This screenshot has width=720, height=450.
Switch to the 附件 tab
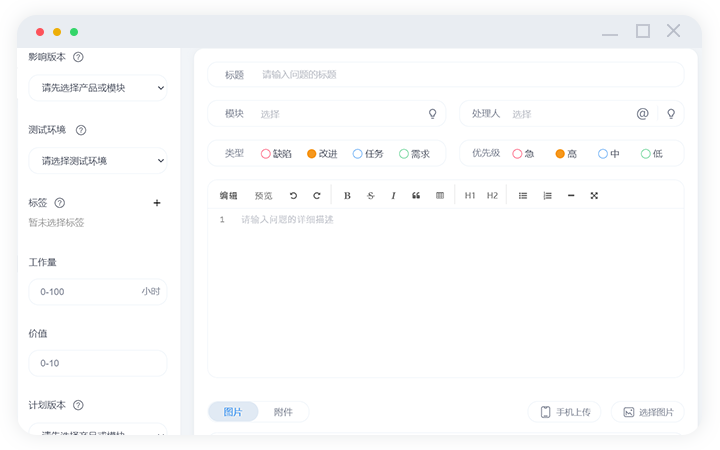[x=283, y=412]
